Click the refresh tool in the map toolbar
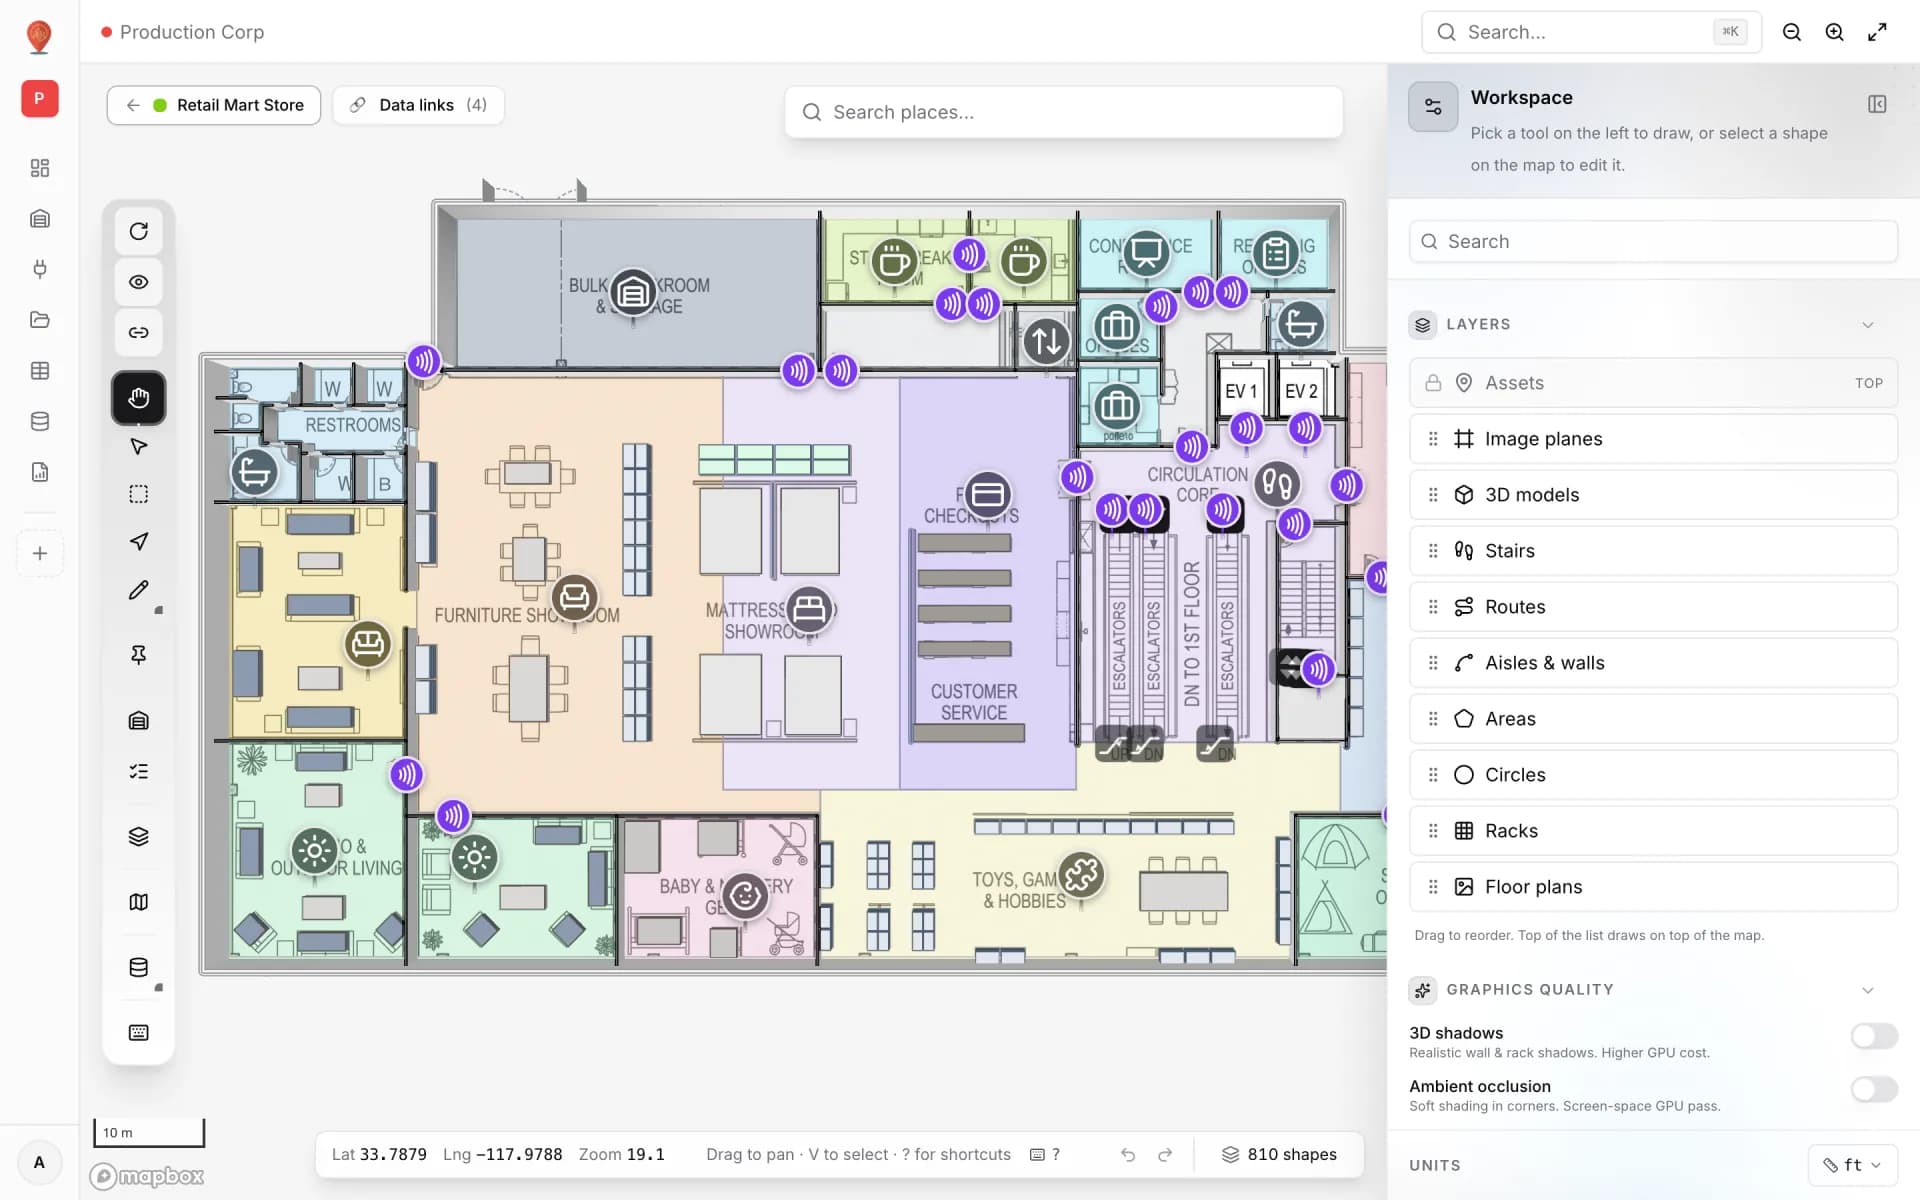 [138, 231]
